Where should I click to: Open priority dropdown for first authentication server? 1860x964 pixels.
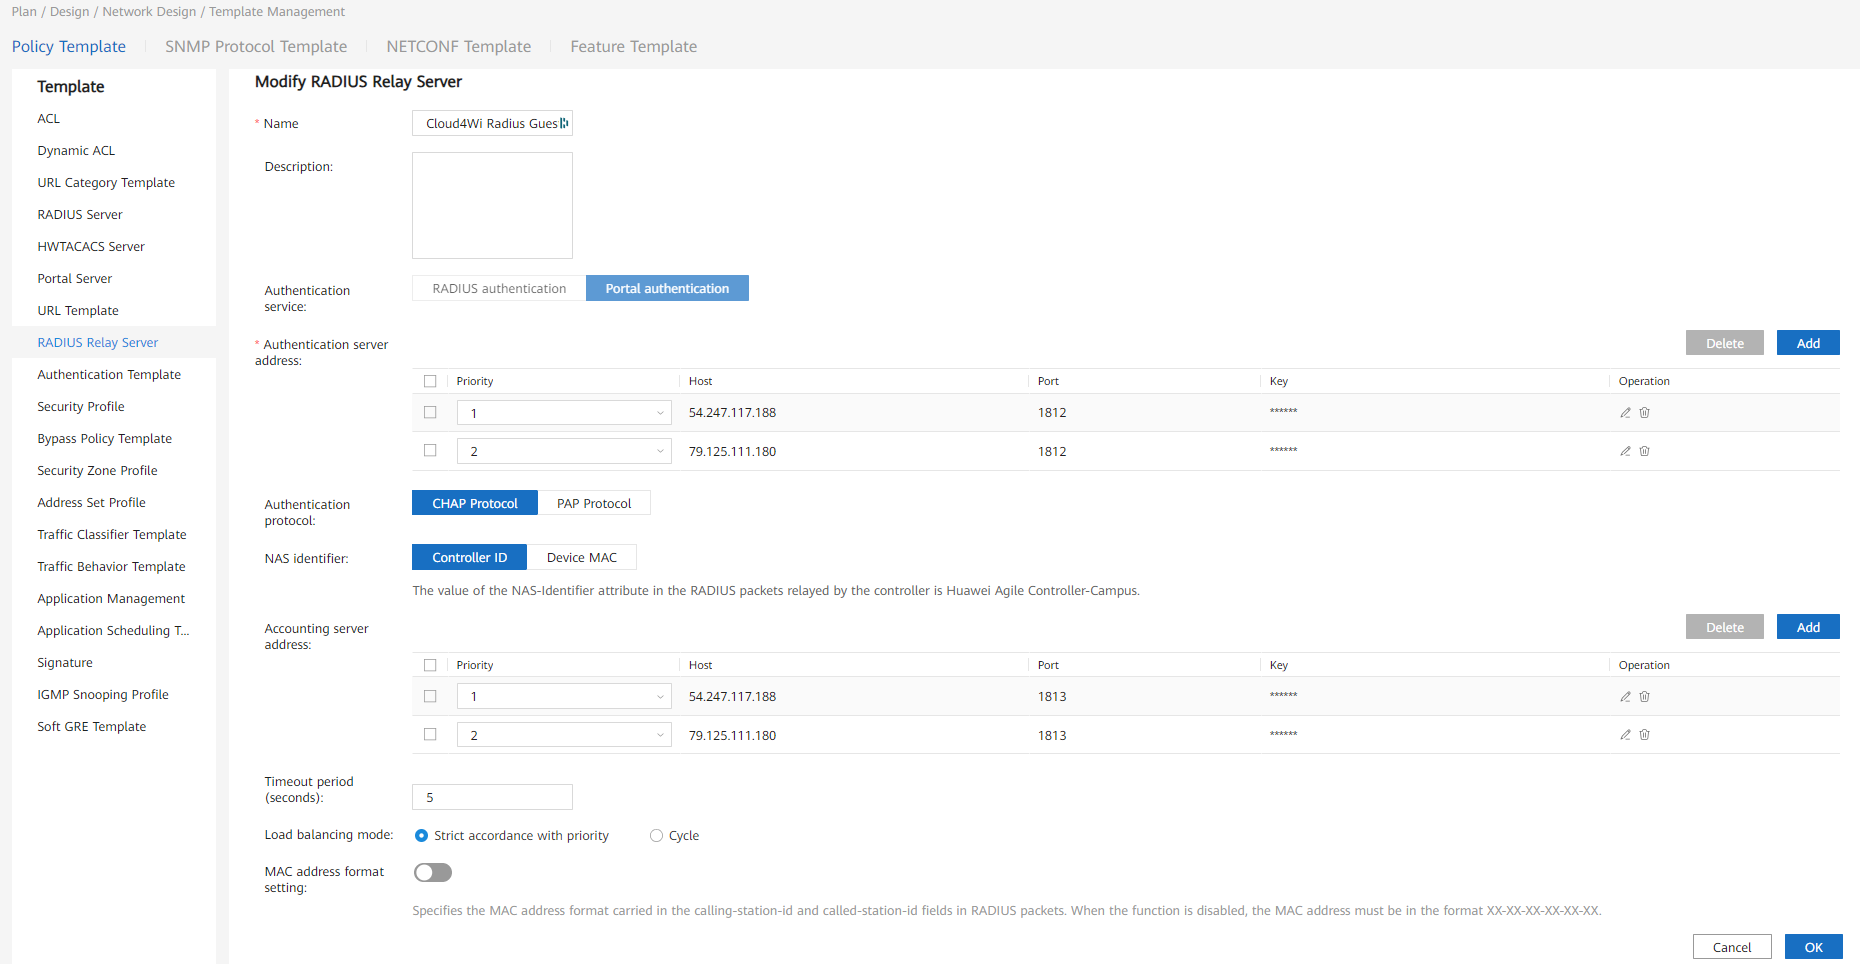563,413
